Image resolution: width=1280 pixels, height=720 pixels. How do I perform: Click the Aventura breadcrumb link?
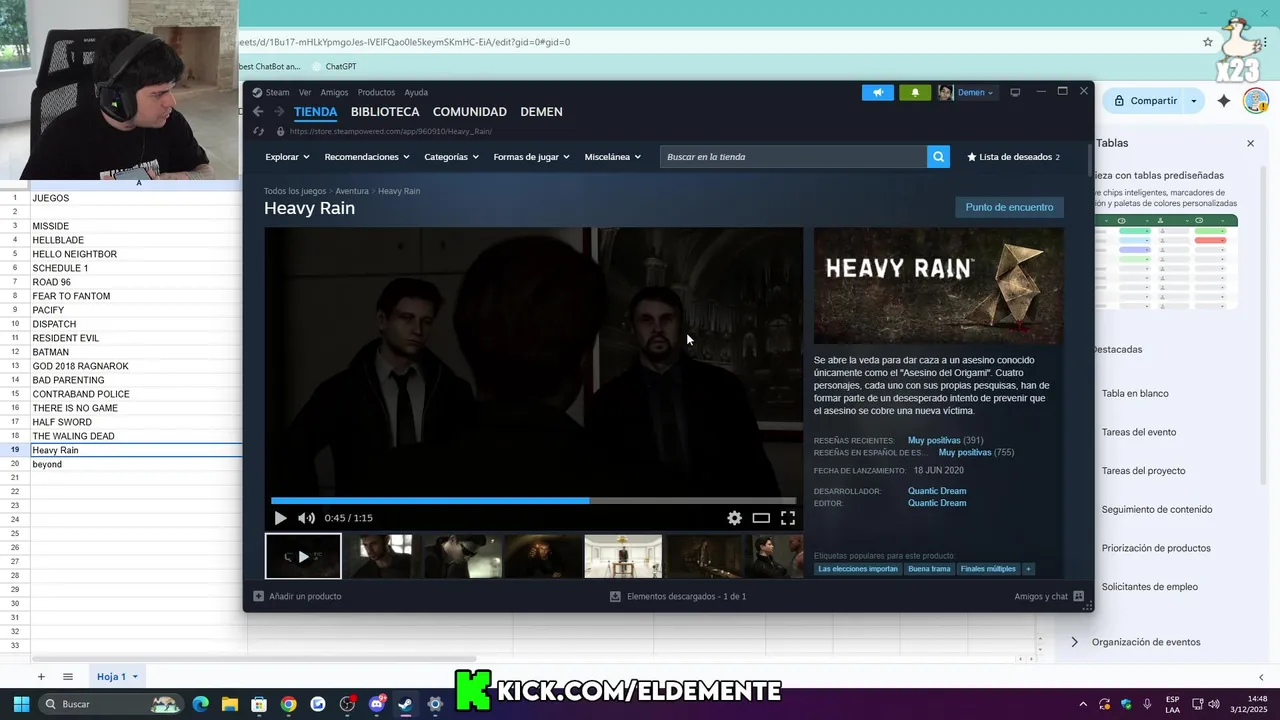click(352, 191)
